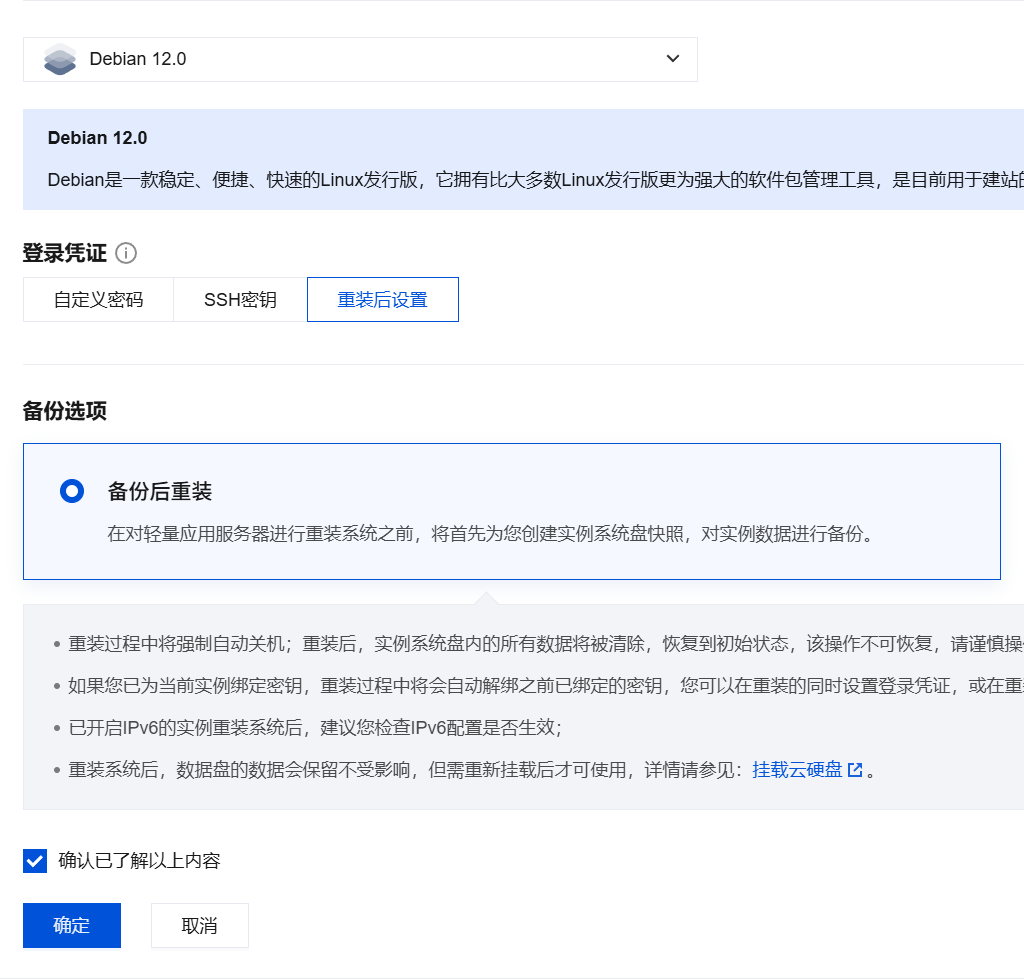Uncheck the 确认已了解以上内容 checkbox
Viewport: 1024px width, 979px height.
[x=35, y=861]
